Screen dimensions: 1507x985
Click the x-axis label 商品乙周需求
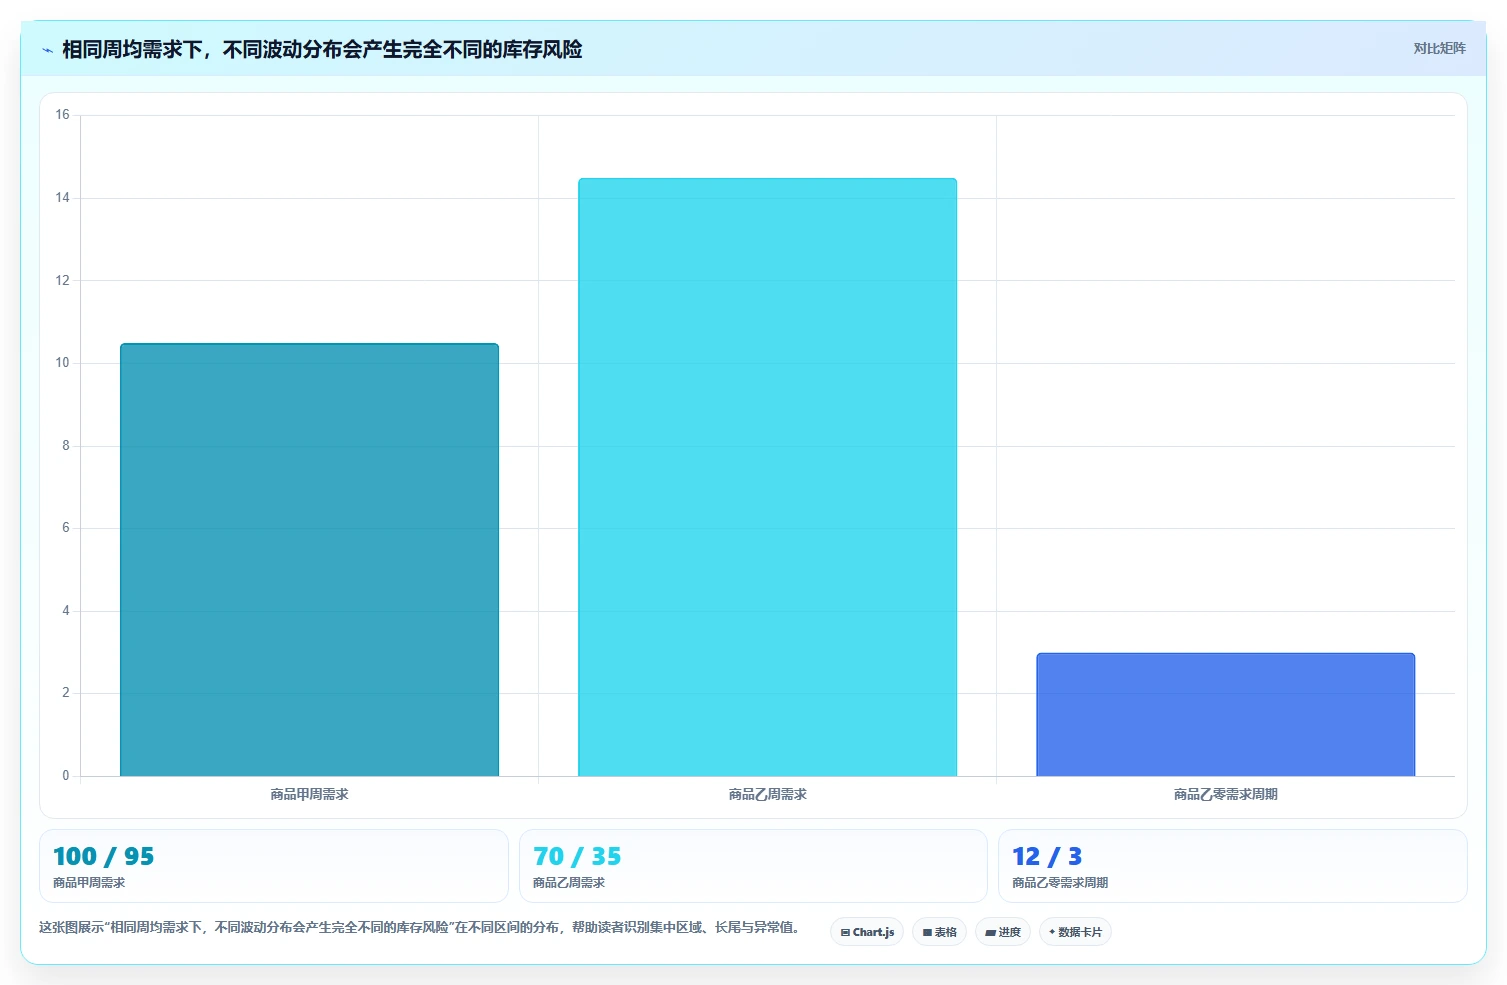click(x=767, y=795)
